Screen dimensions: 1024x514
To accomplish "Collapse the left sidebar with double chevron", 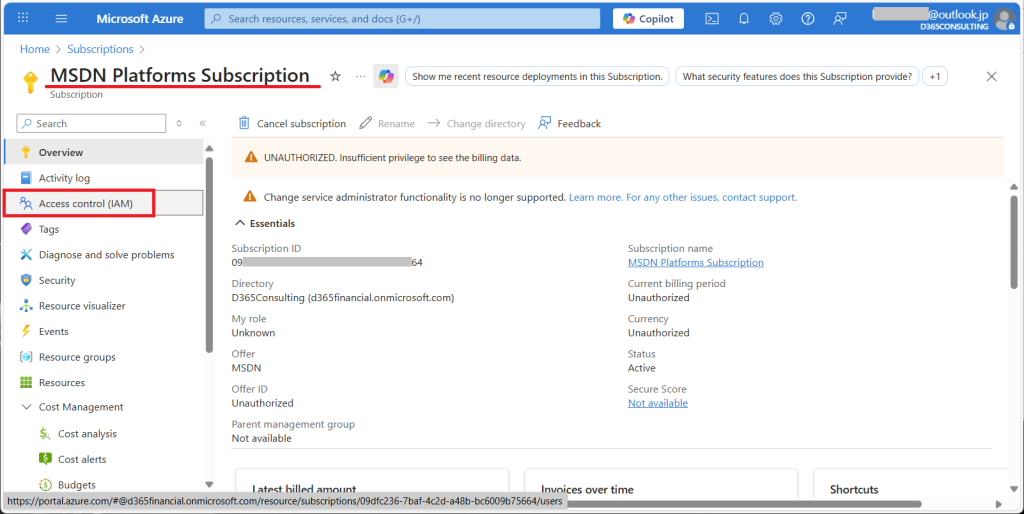I will click(x=202, y=124).
